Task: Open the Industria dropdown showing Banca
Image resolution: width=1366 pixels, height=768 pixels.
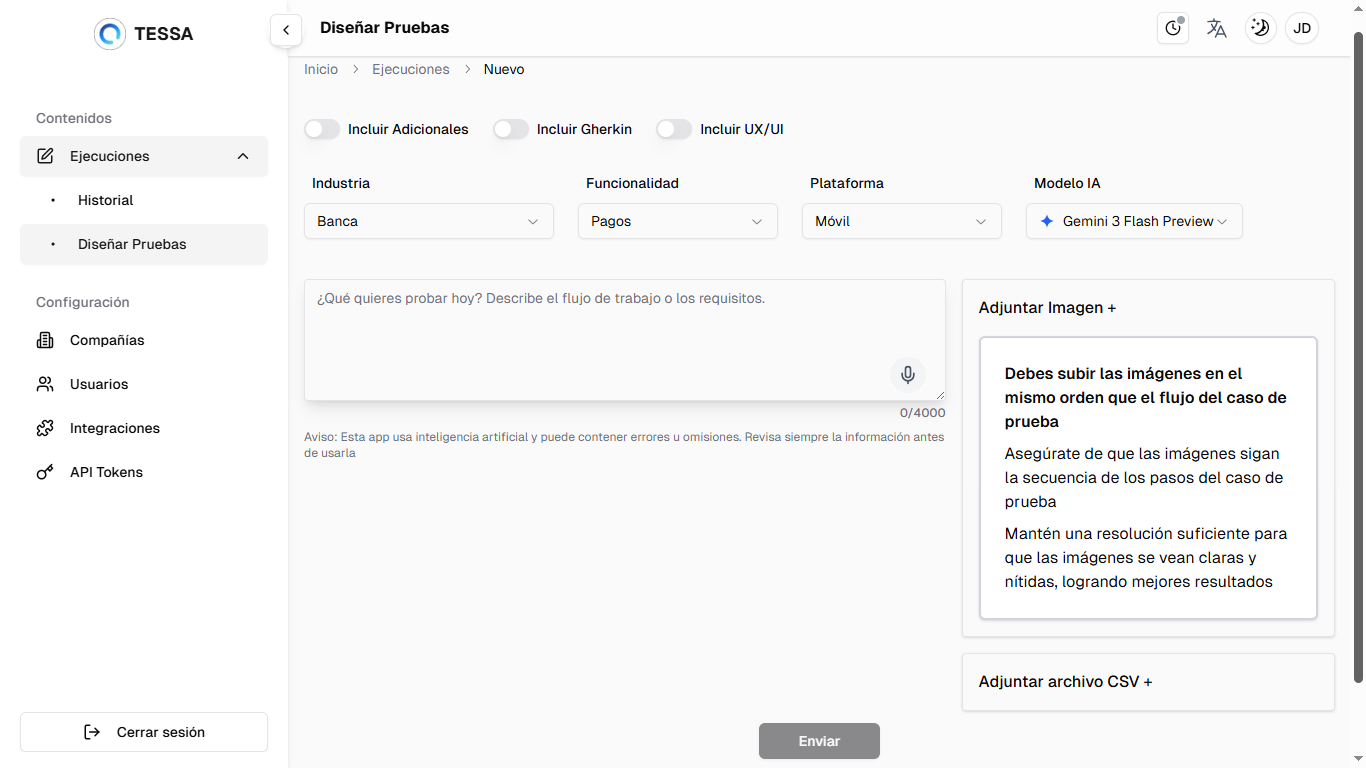Action: 428,221
